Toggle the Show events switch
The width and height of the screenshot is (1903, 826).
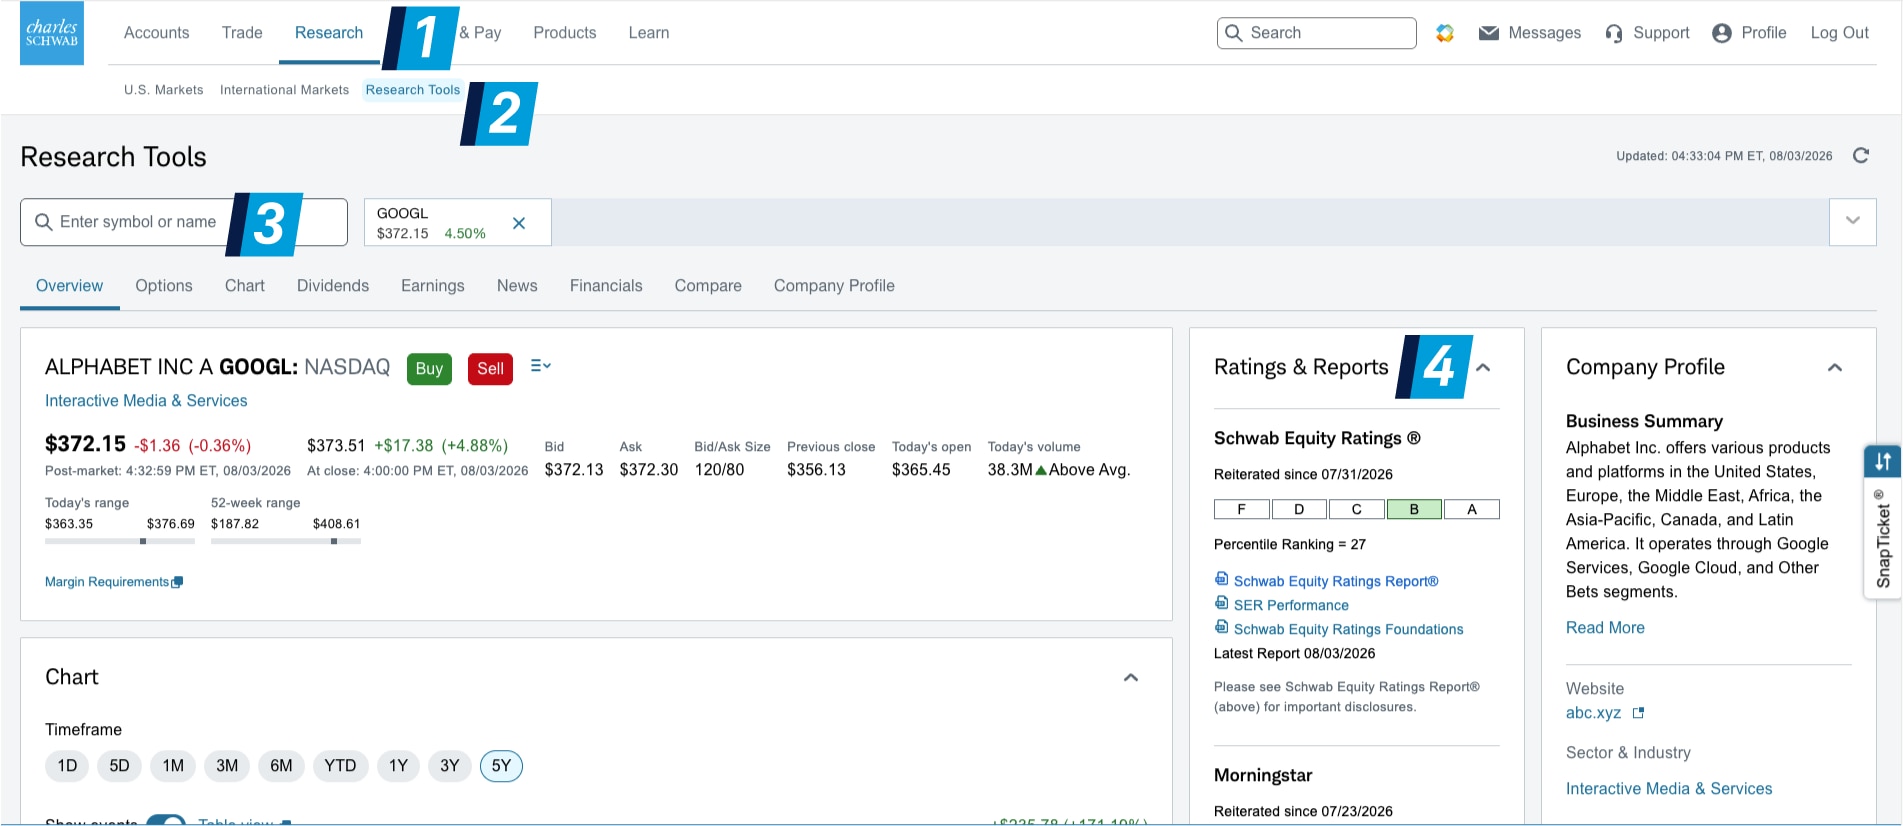tap(166, 820)
